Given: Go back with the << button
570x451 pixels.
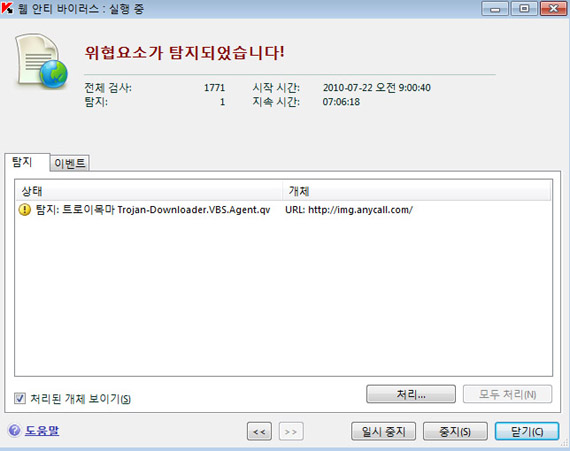Looking at the screenshot, I should tap(259, 432).
